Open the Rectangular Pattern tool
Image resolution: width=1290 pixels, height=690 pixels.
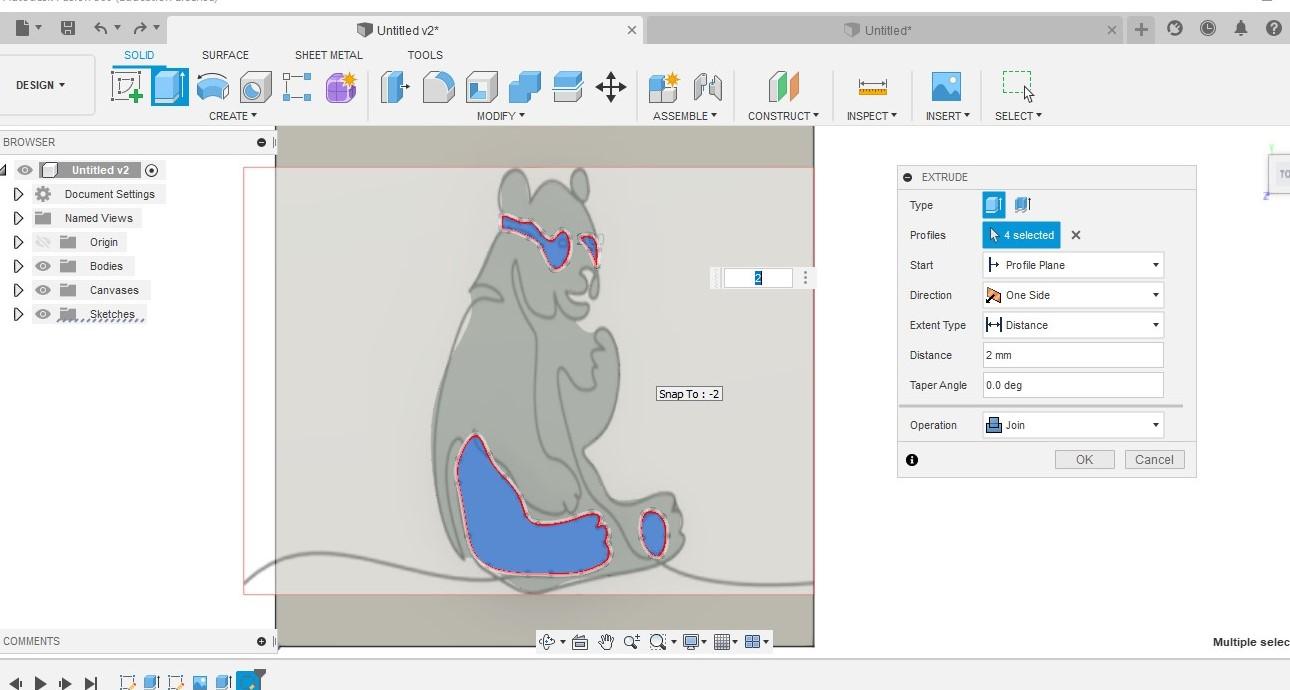tap(297, 87)
